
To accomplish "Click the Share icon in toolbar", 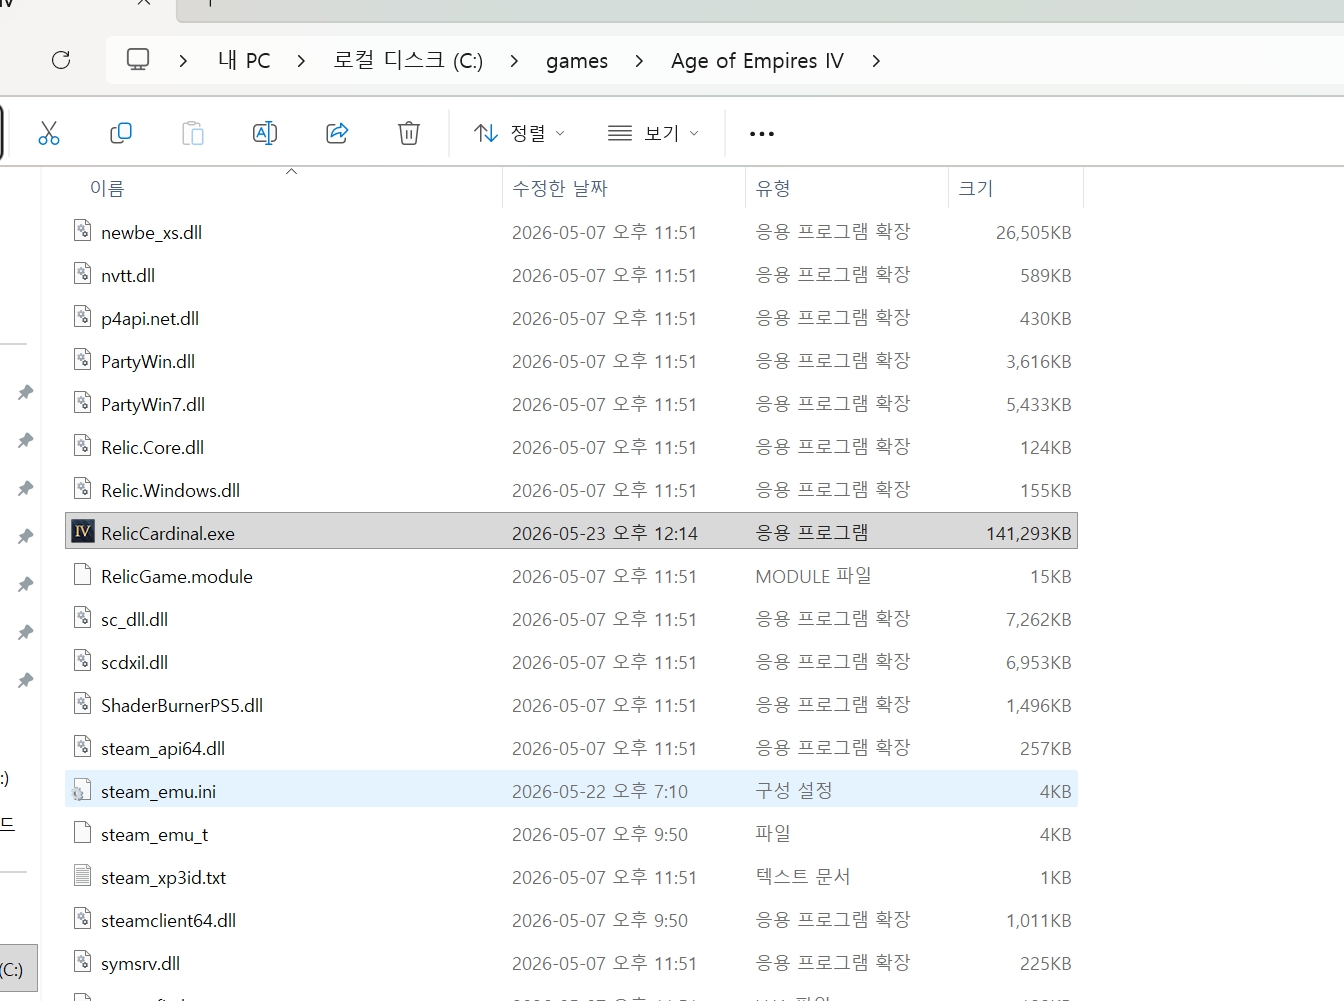I will tap(337, 133).
